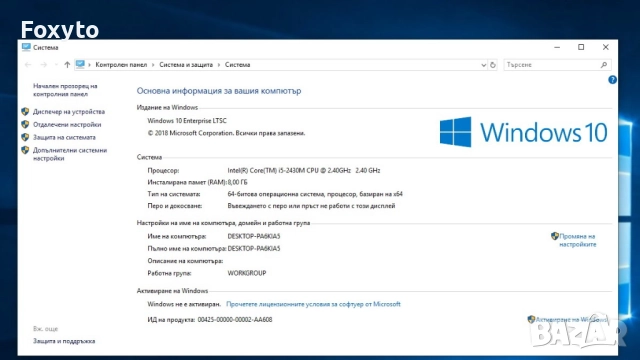Close the Система window

tap(606, 47)
